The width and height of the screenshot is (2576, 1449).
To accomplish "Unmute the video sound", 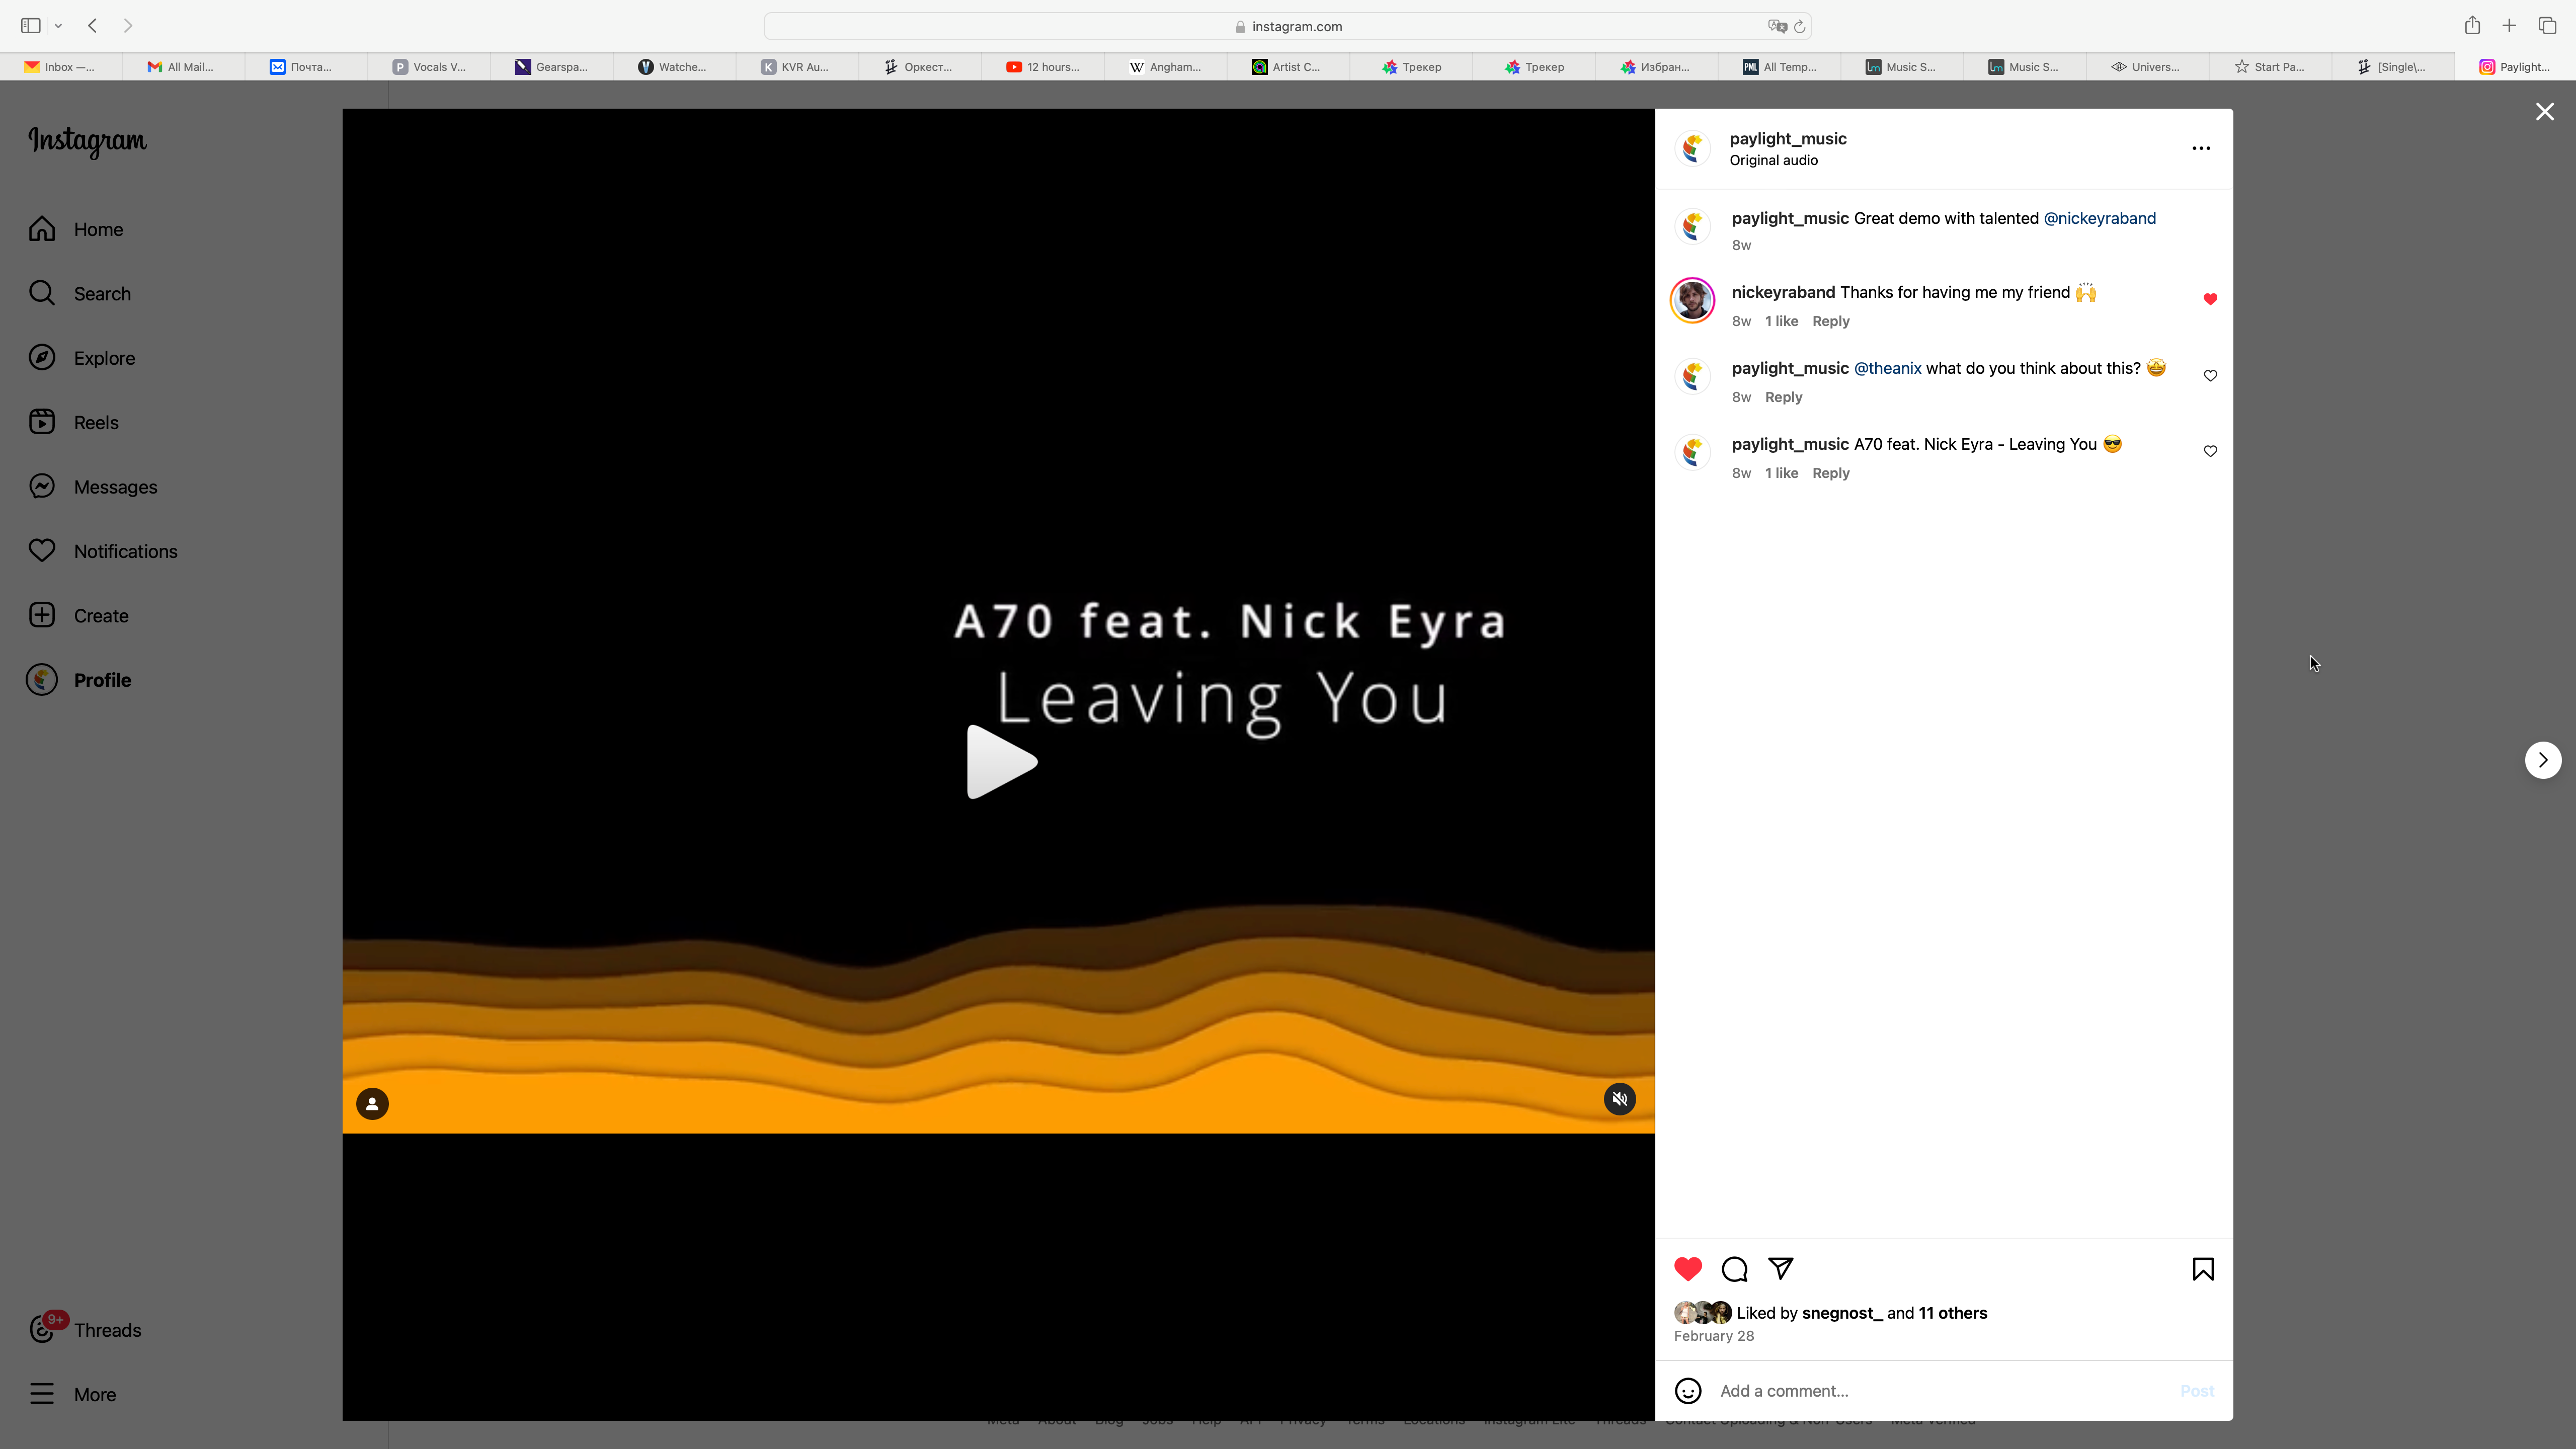I will 1620,1099.
